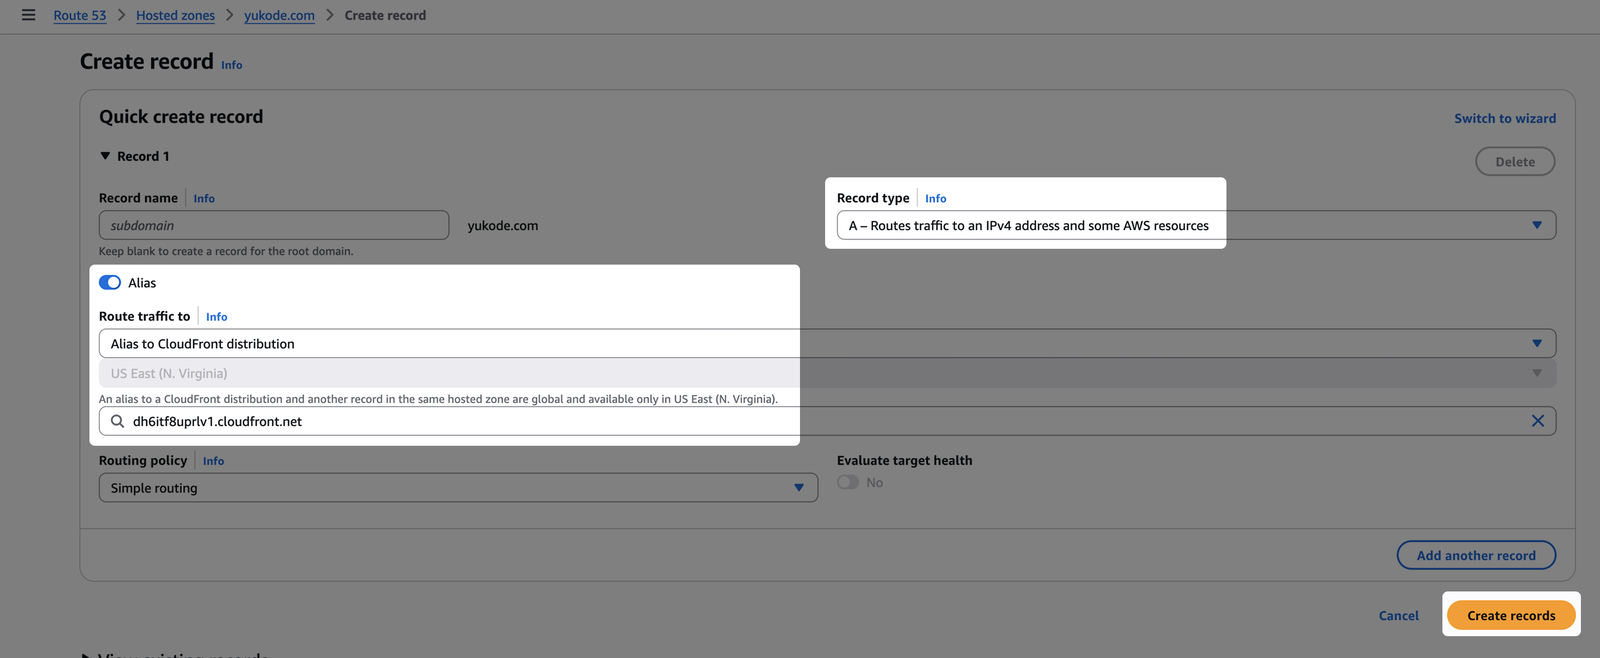Viewport: 1600px width, 658px height.
Task: Toggle the Alias switch off
Action: [110, 283]
